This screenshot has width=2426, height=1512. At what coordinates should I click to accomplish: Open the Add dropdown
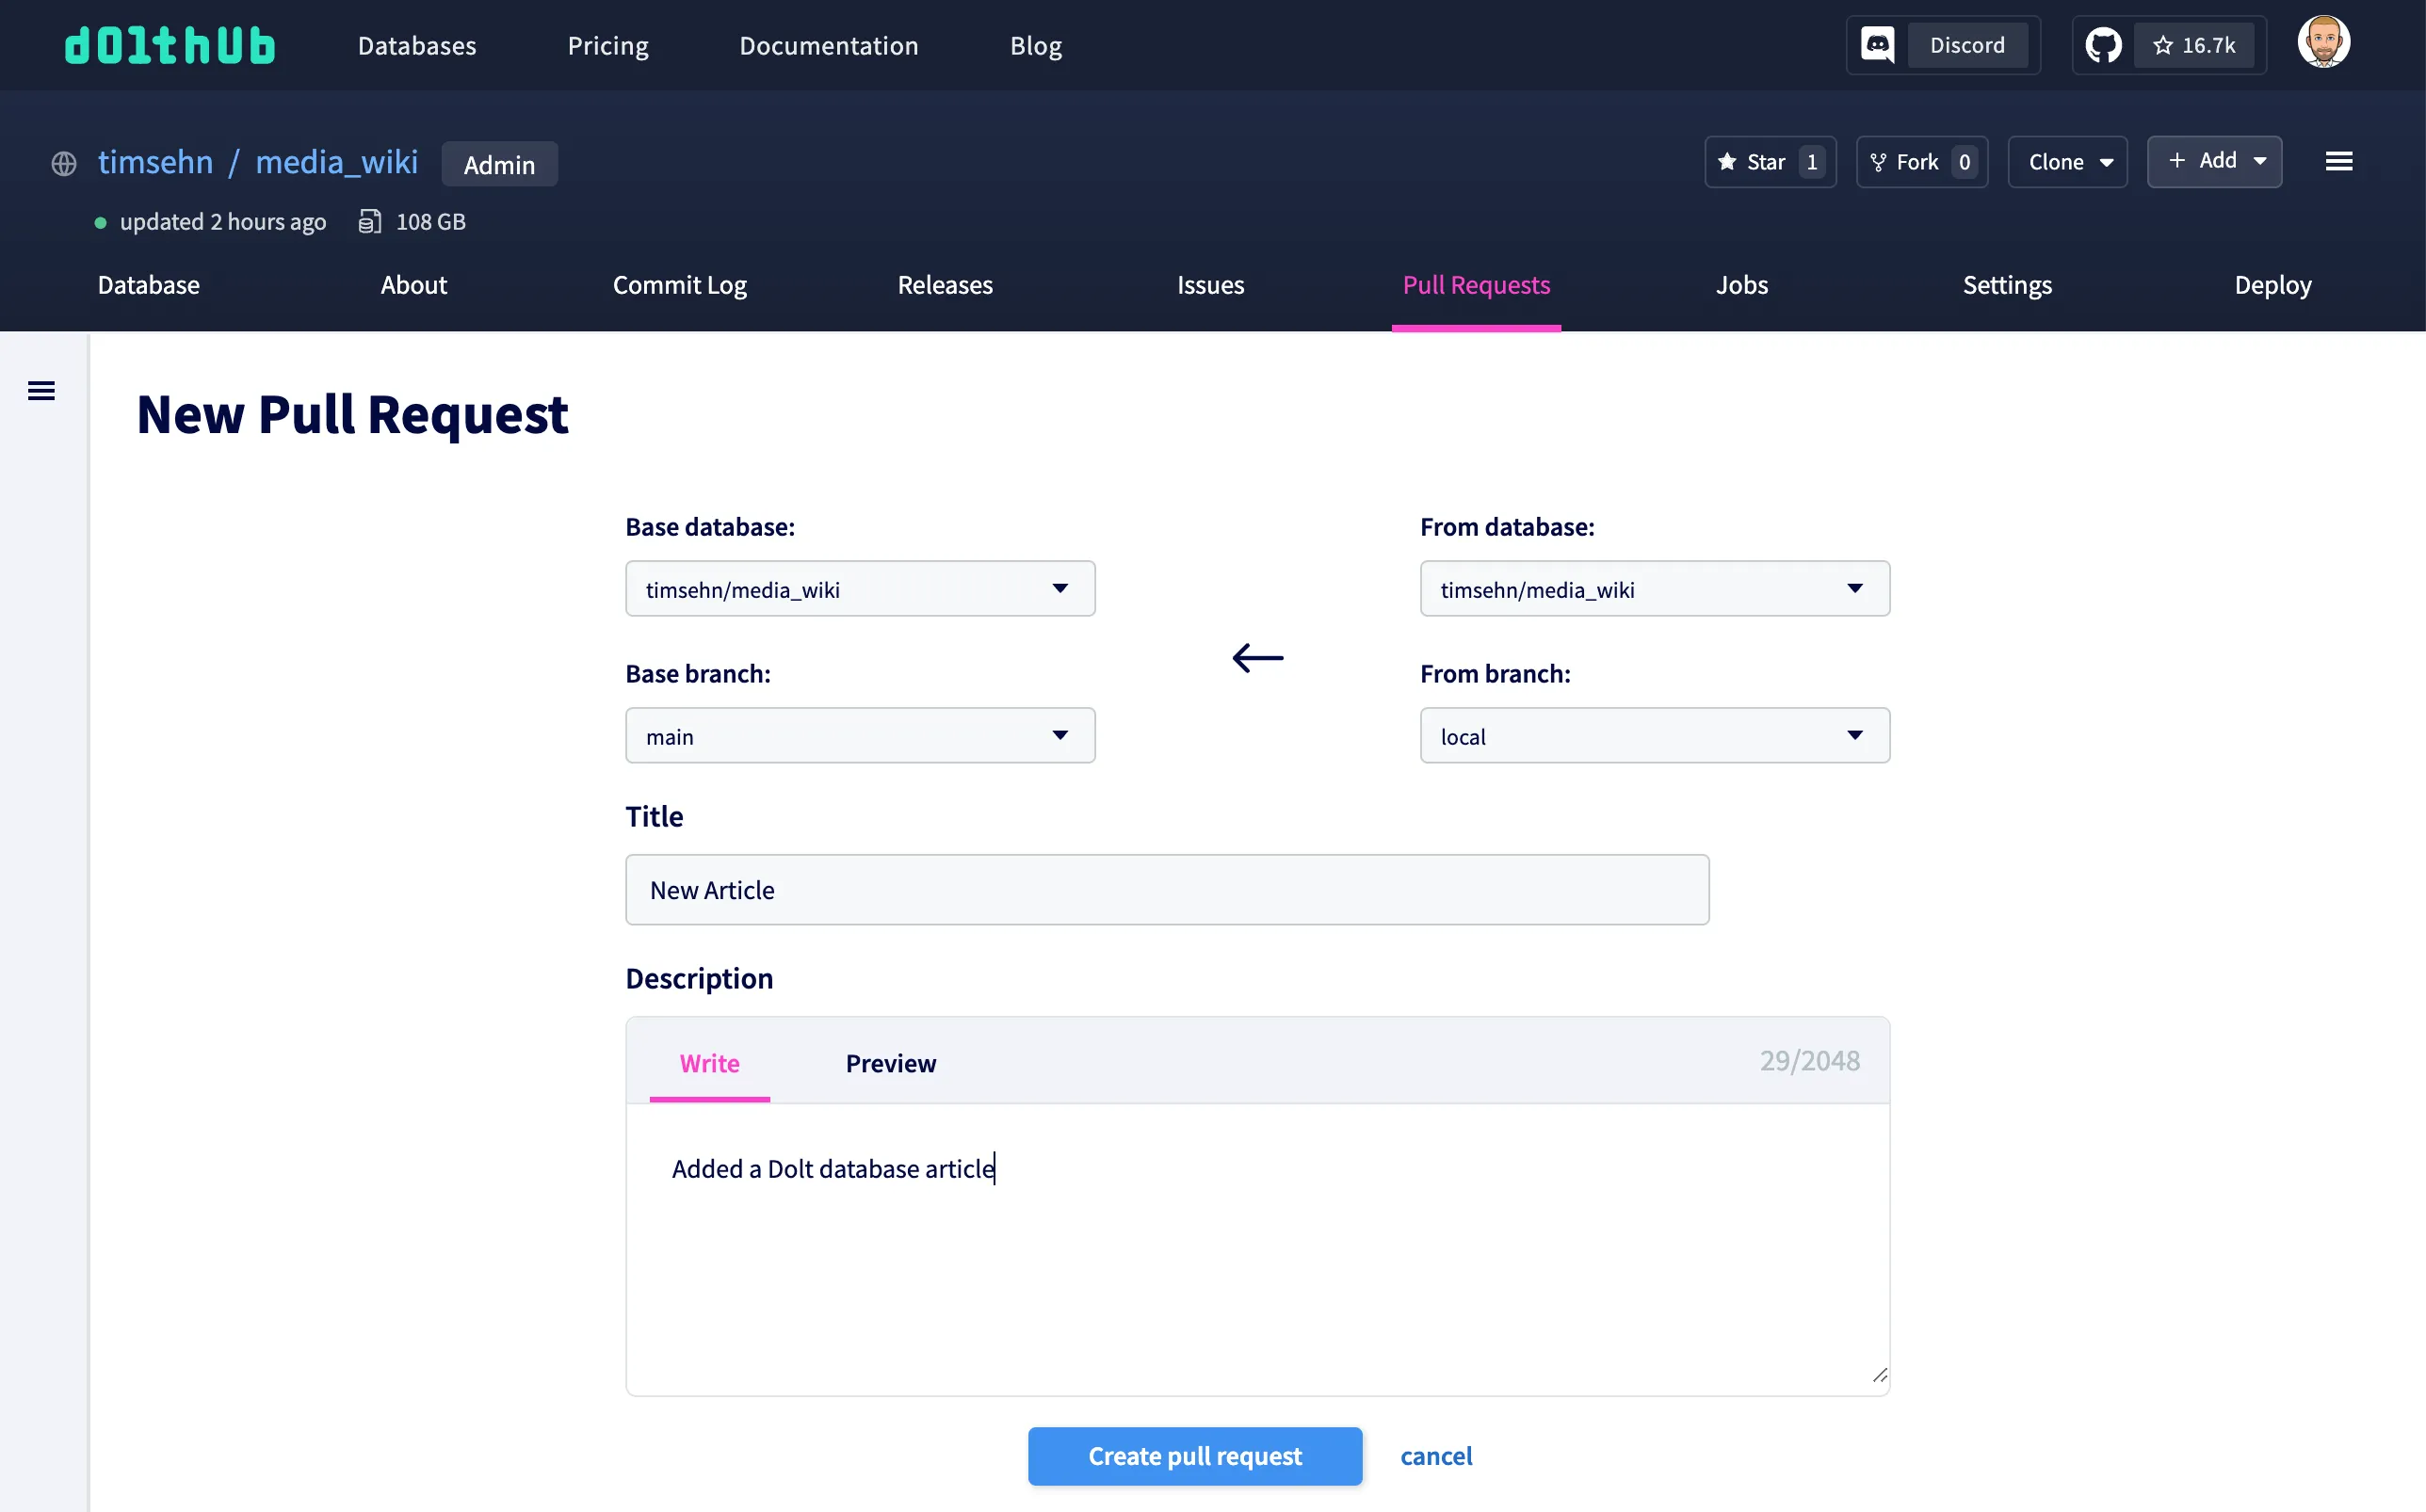pos(2215,161)
